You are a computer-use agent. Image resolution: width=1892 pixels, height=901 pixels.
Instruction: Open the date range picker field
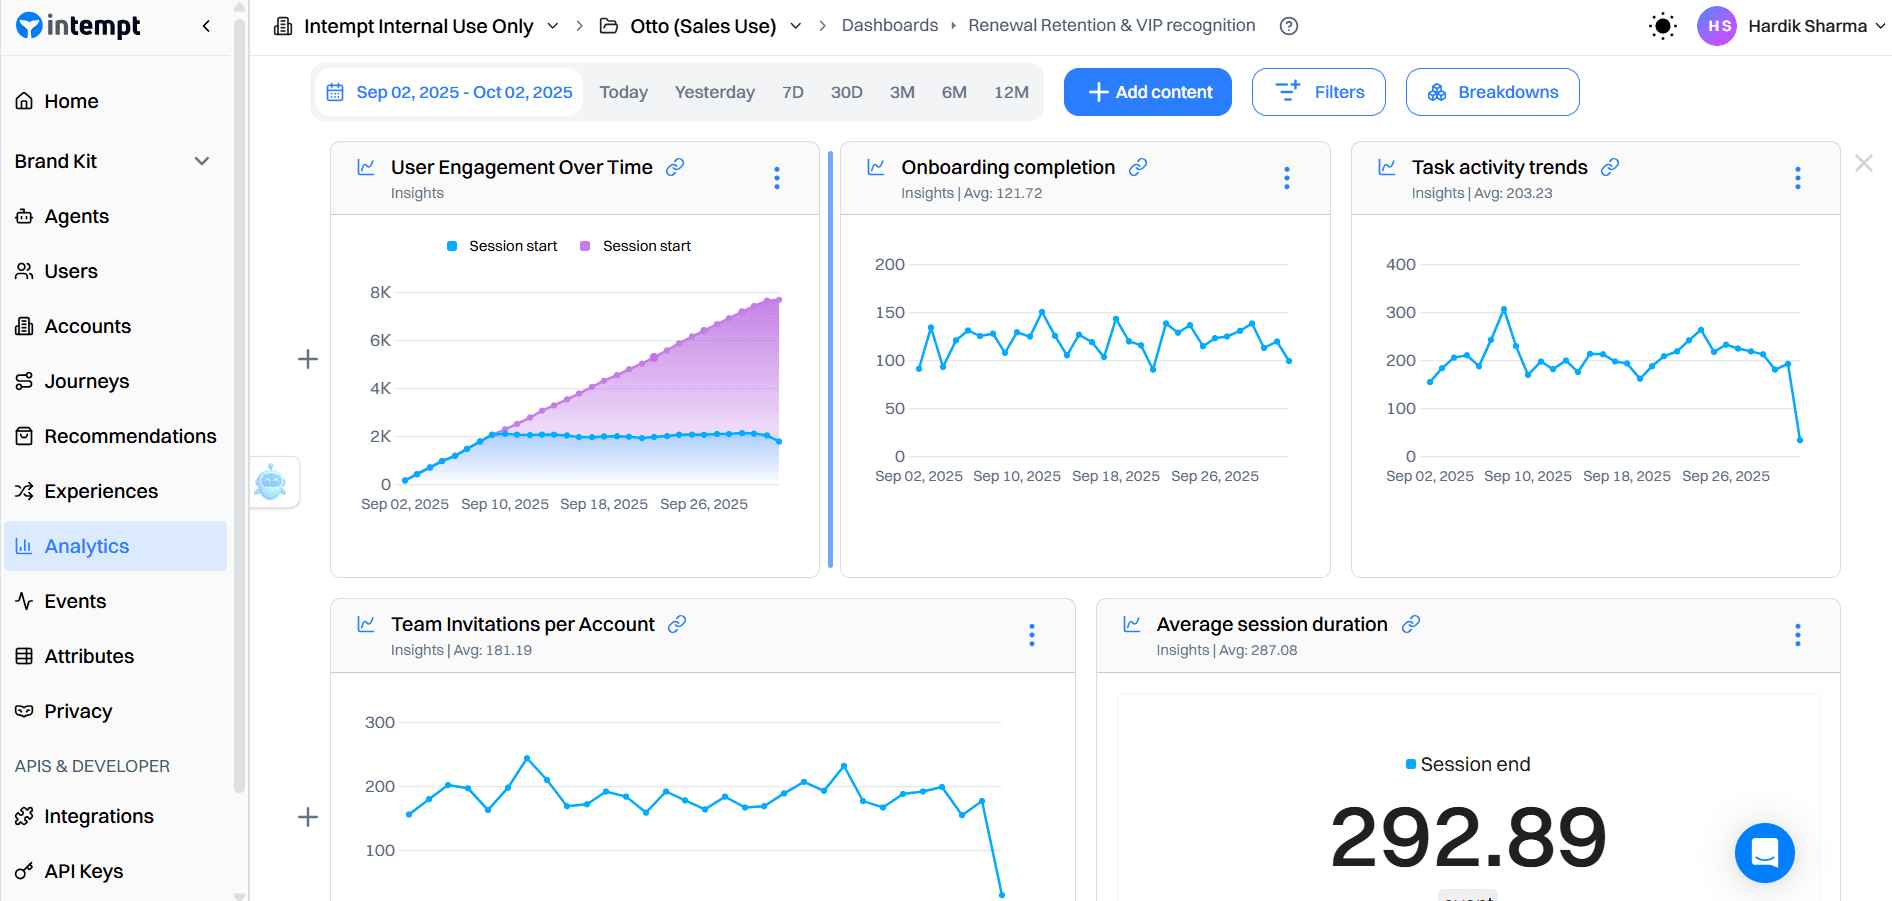click(x=449, y=92)
